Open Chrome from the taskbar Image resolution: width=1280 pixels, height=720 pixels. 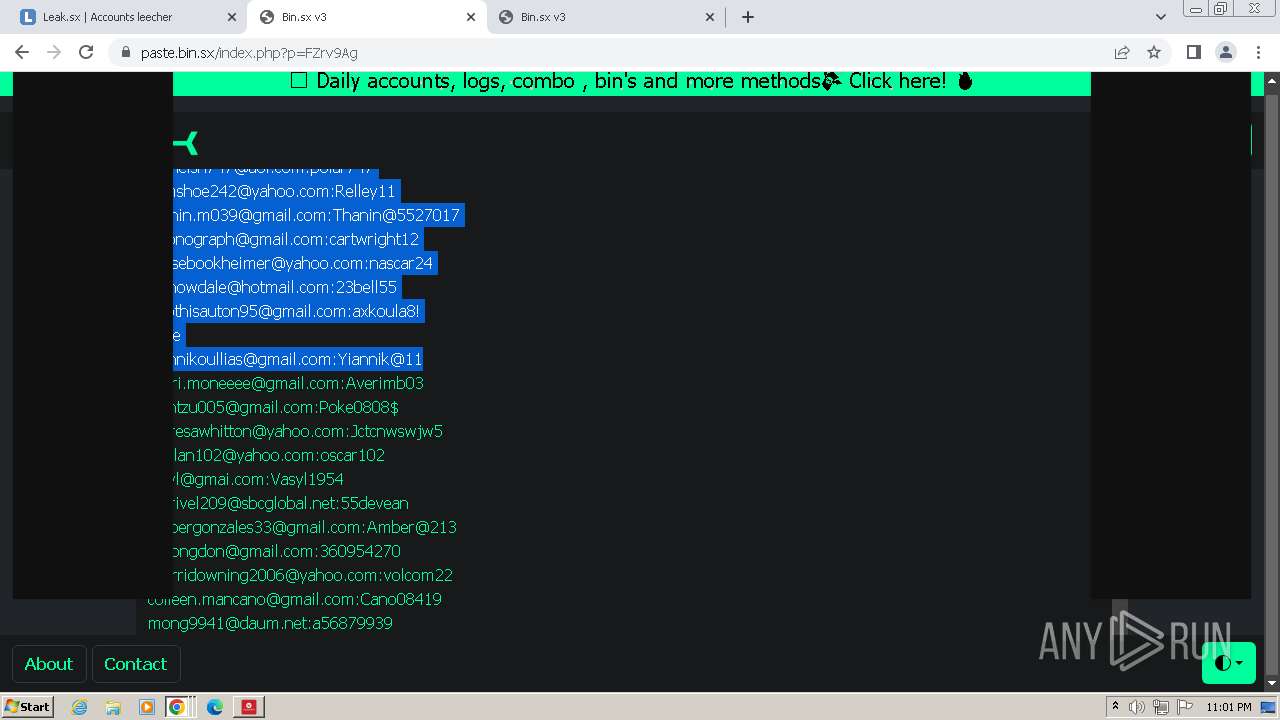coord(176,707)
